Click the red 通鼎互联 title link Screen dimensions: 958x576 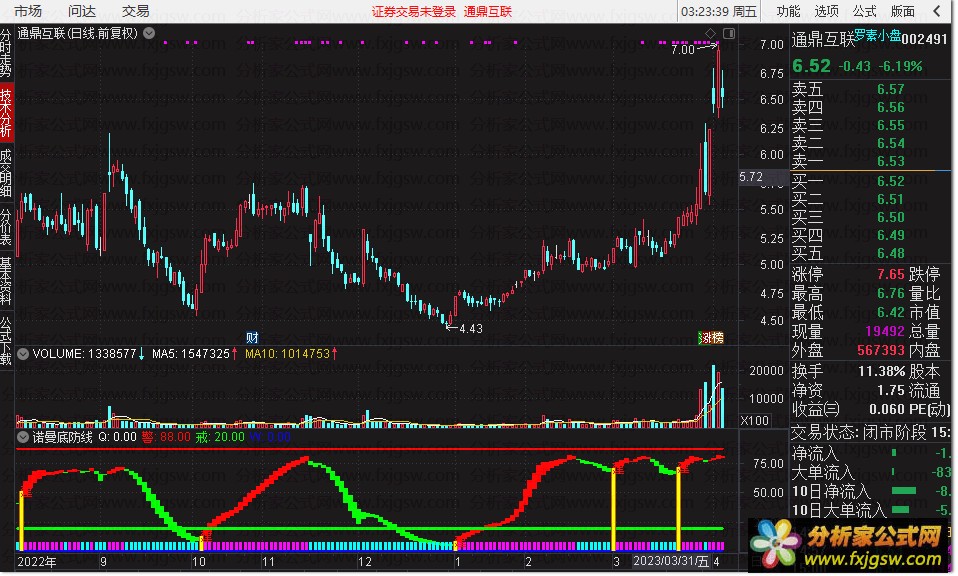(488, 11)
